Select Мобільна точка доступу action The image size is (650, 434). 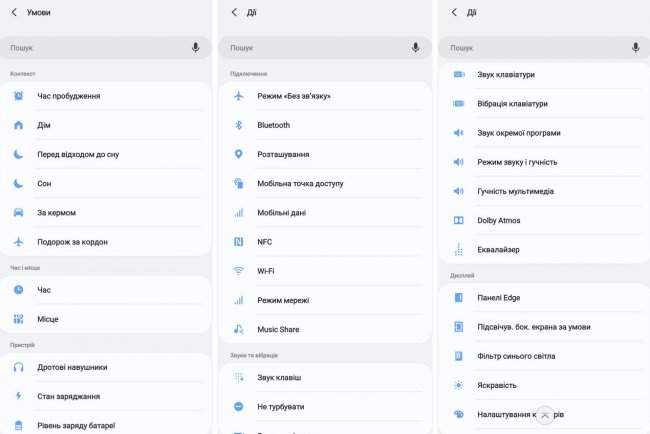tap(300, 184)
